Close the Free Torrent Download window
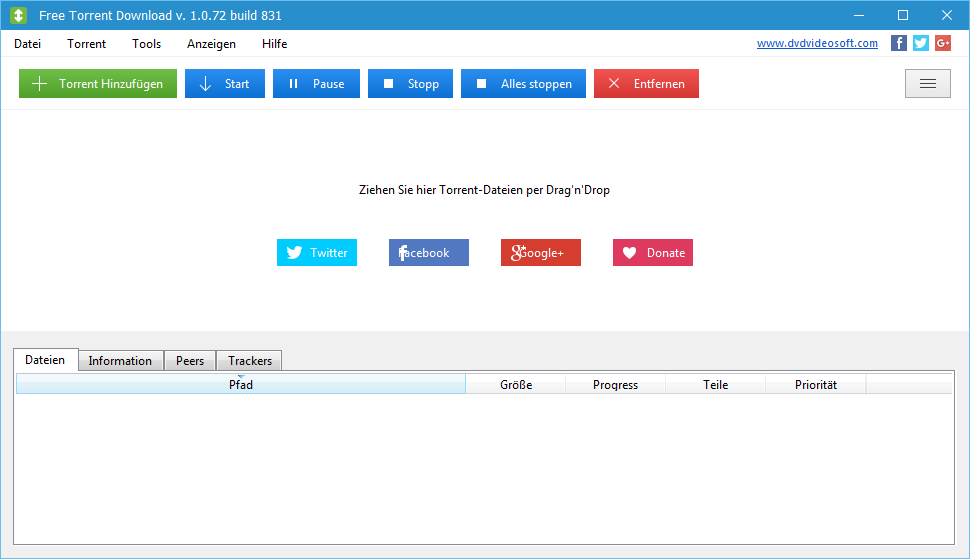 point(947,15)
